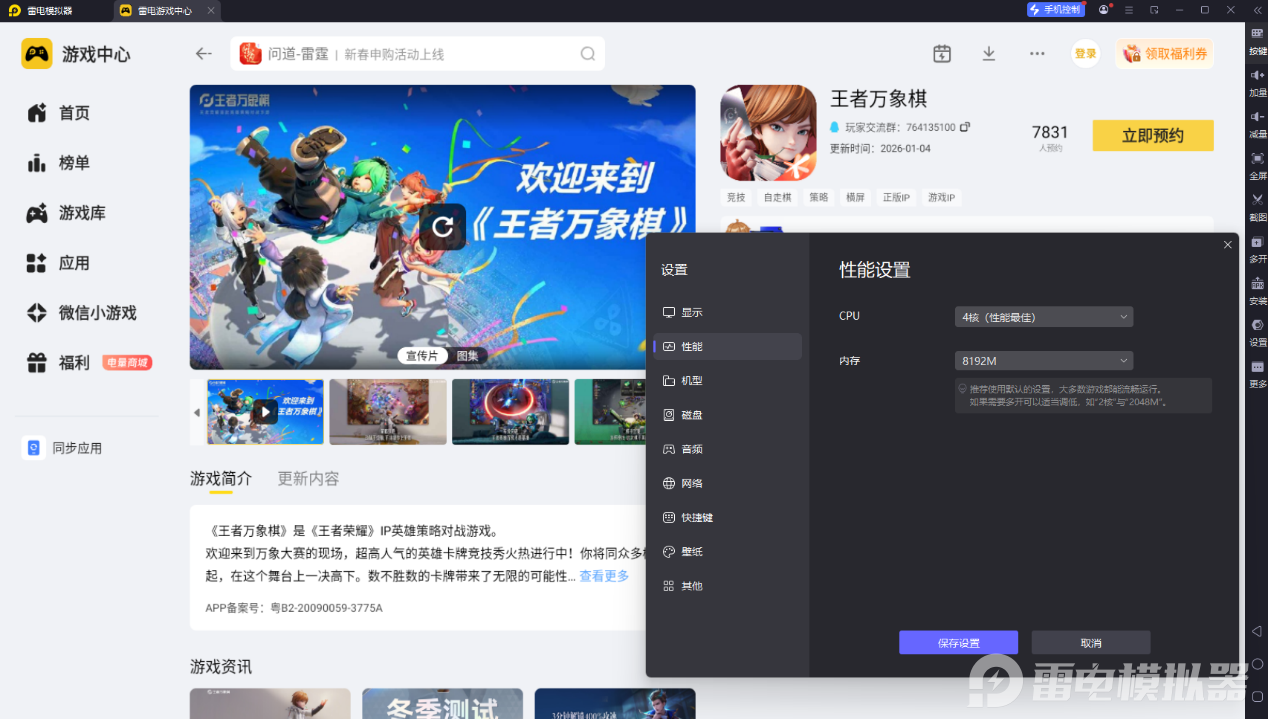Click the search magnifier icon
Screen dimensions: 1268x719
point(588,54)
